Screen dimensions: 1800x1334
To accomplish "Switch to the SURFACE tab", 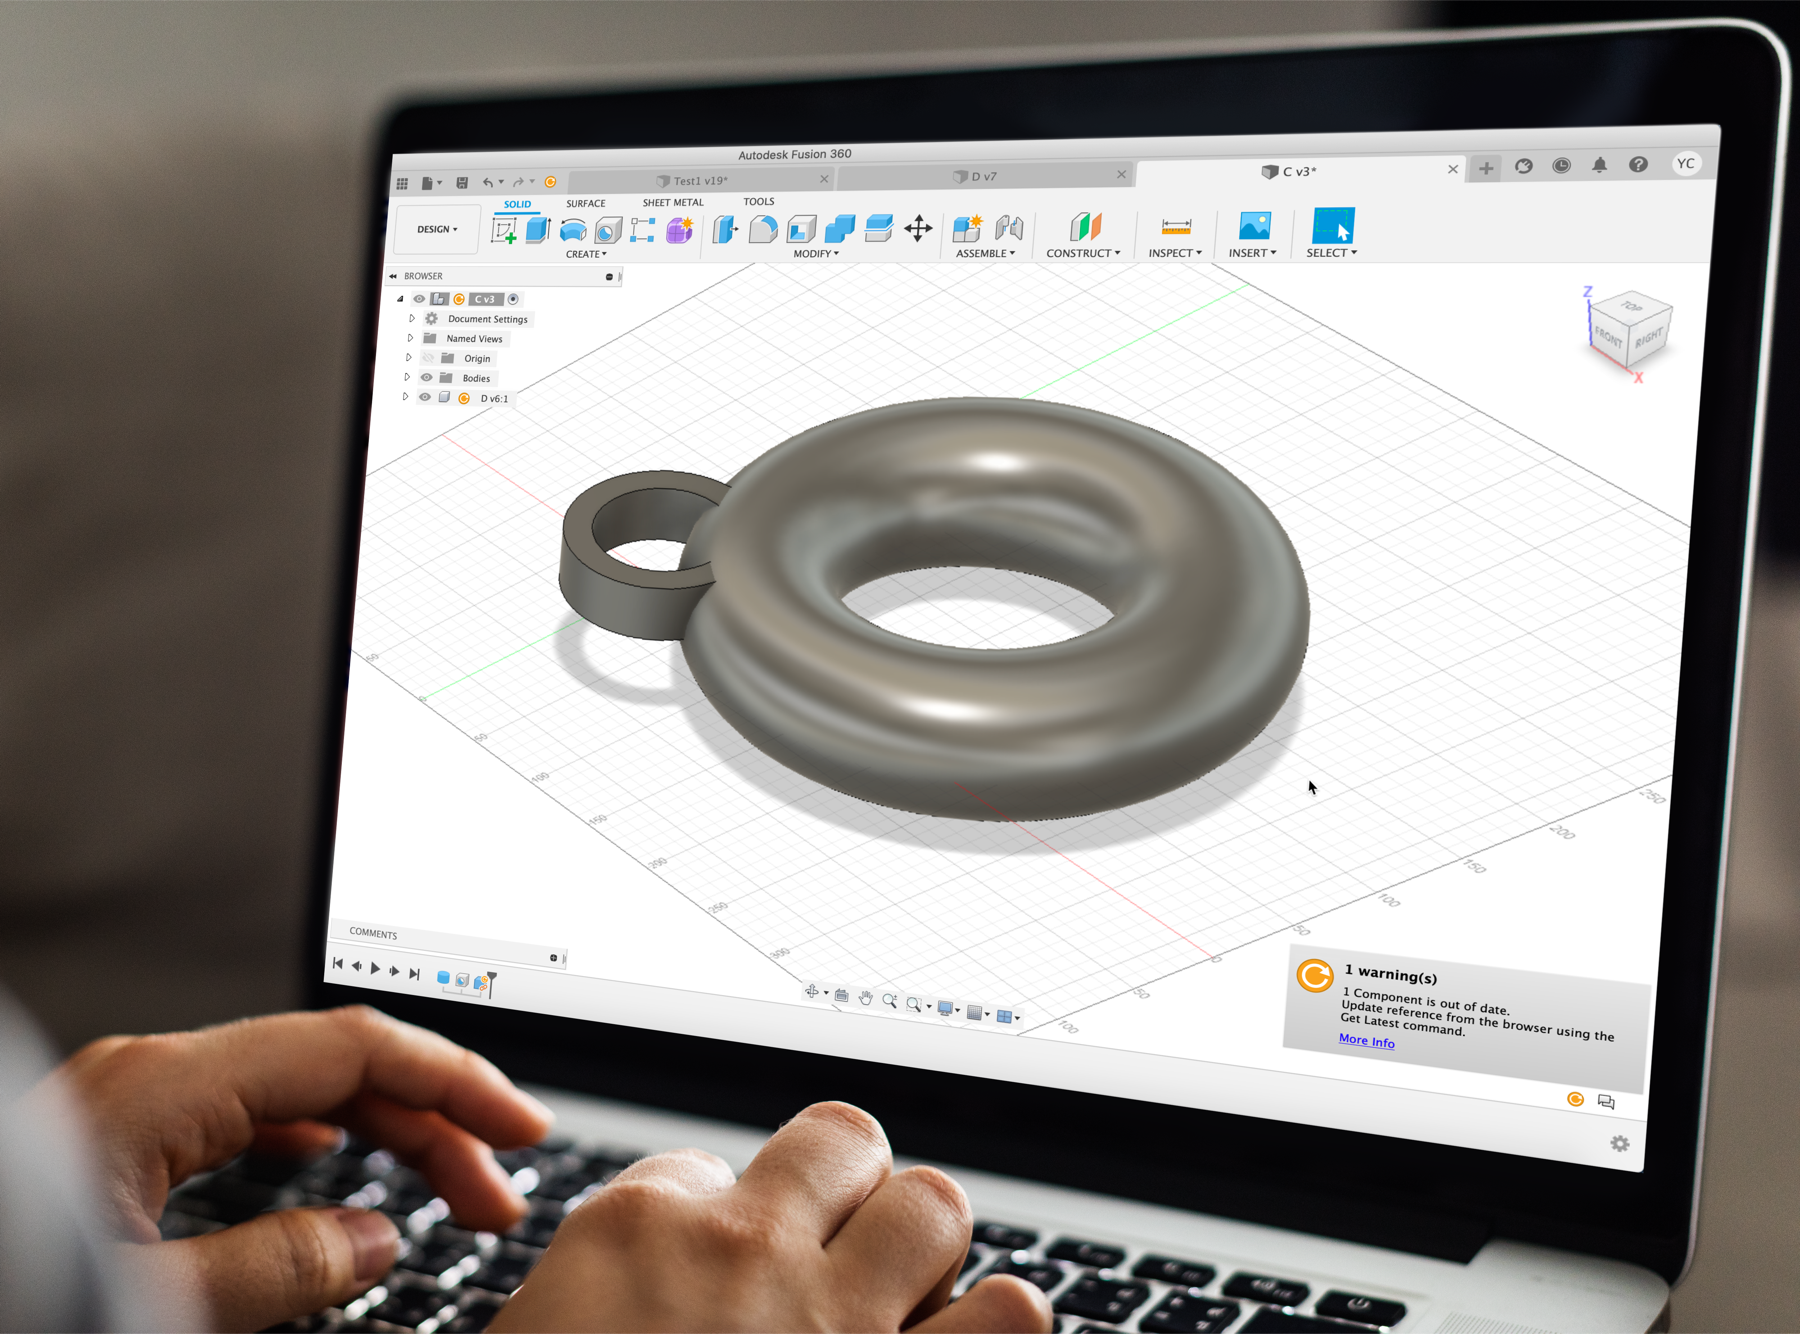I will (586, 203).
